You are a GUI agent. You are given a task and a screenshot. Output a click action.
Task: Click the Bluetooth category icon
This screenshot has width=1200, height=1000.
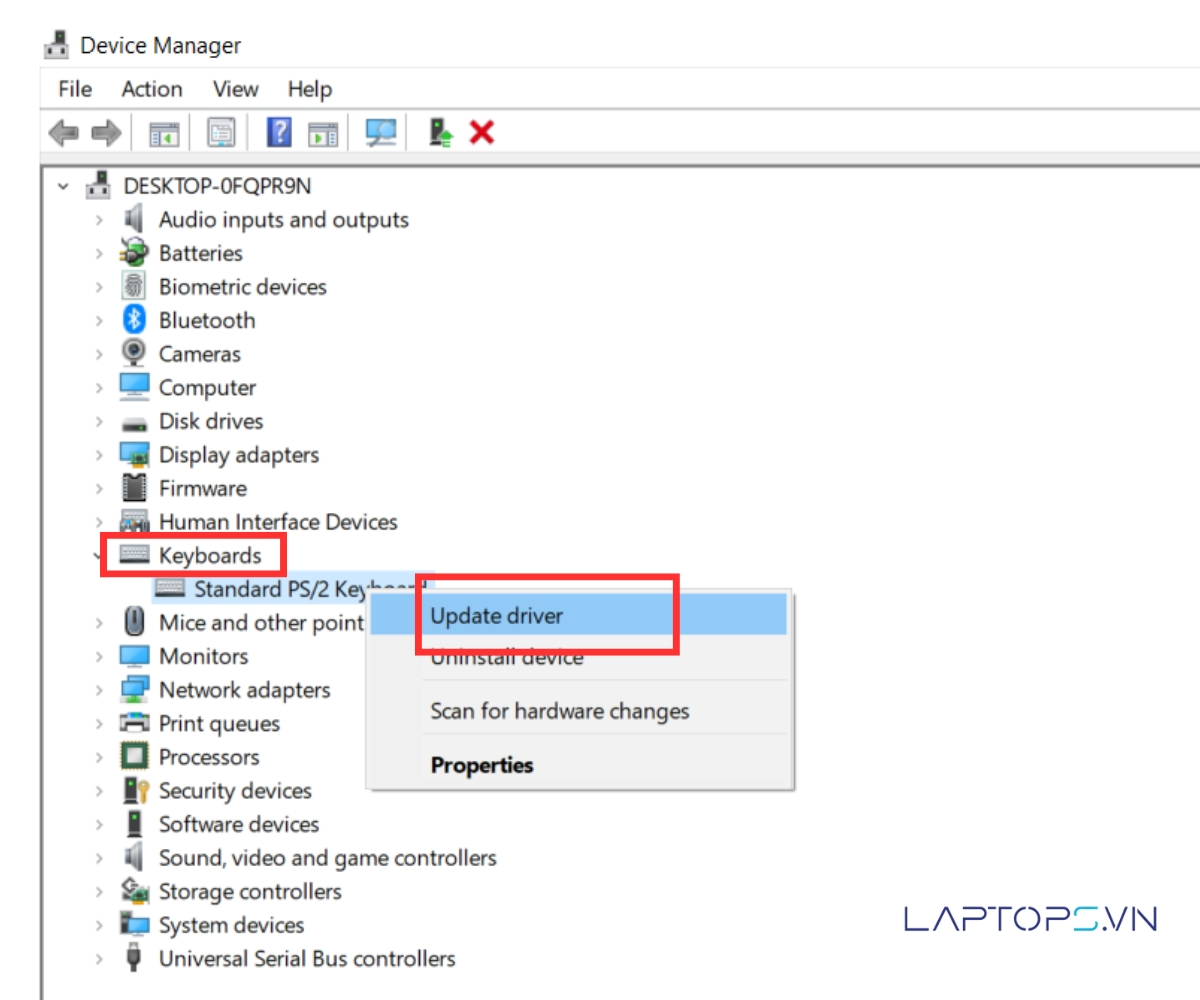(134, 320)
